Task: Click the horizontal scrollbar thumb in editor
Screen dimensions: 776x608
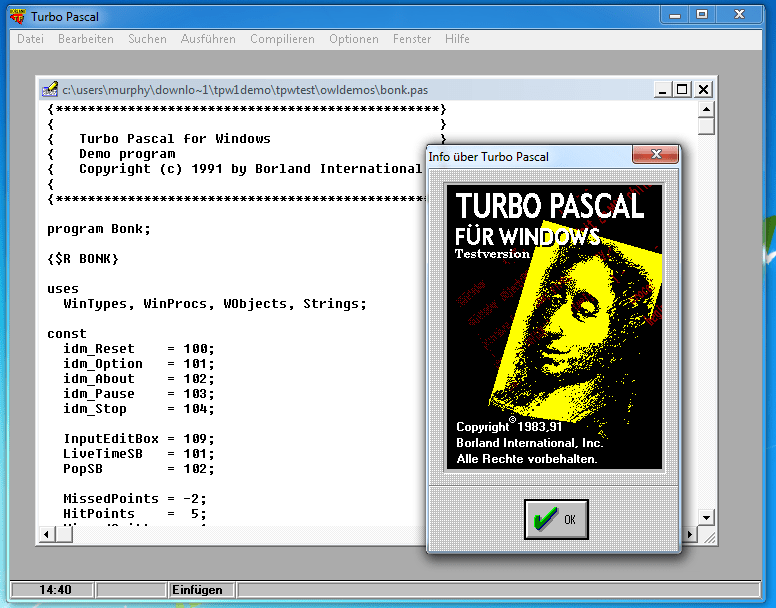Action: coord(64,534)
